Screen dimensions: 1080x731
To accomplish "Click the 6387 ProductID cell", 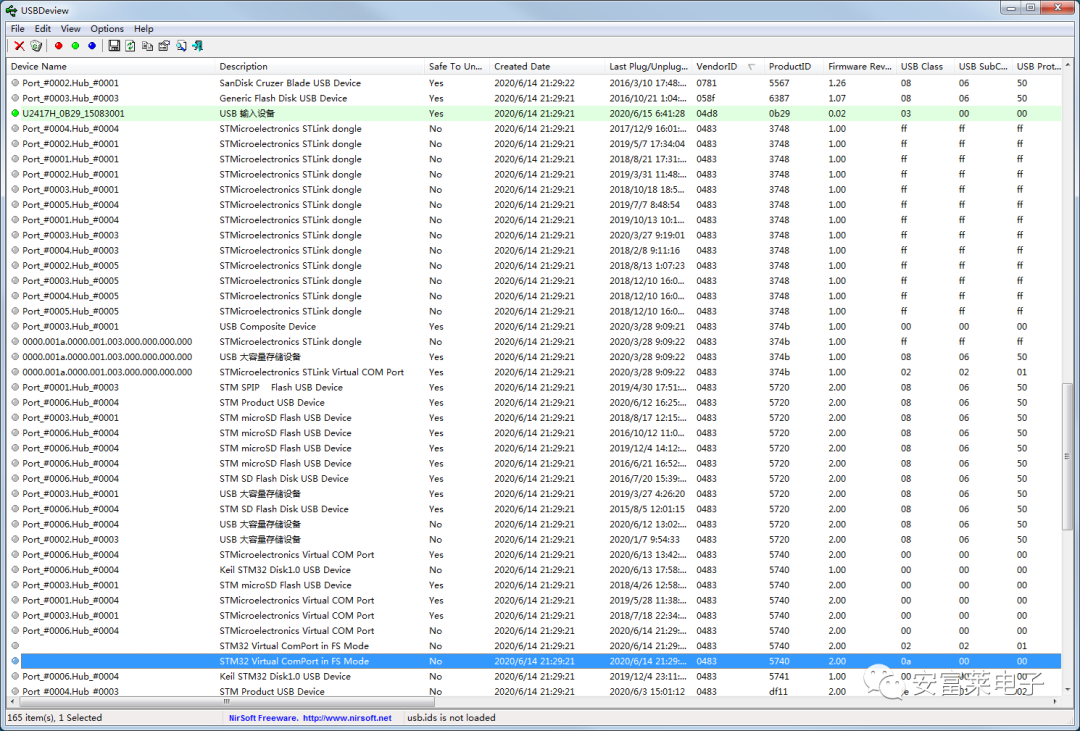I will pos(779,99).
